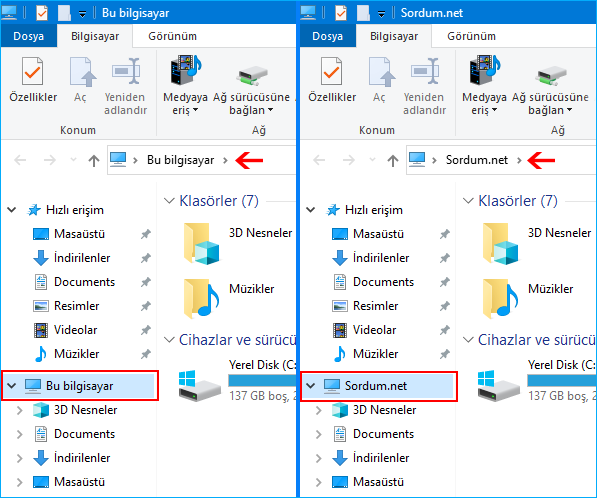Switch to Görünüm tab in Bu bilgisayar window

pos(172,36)
